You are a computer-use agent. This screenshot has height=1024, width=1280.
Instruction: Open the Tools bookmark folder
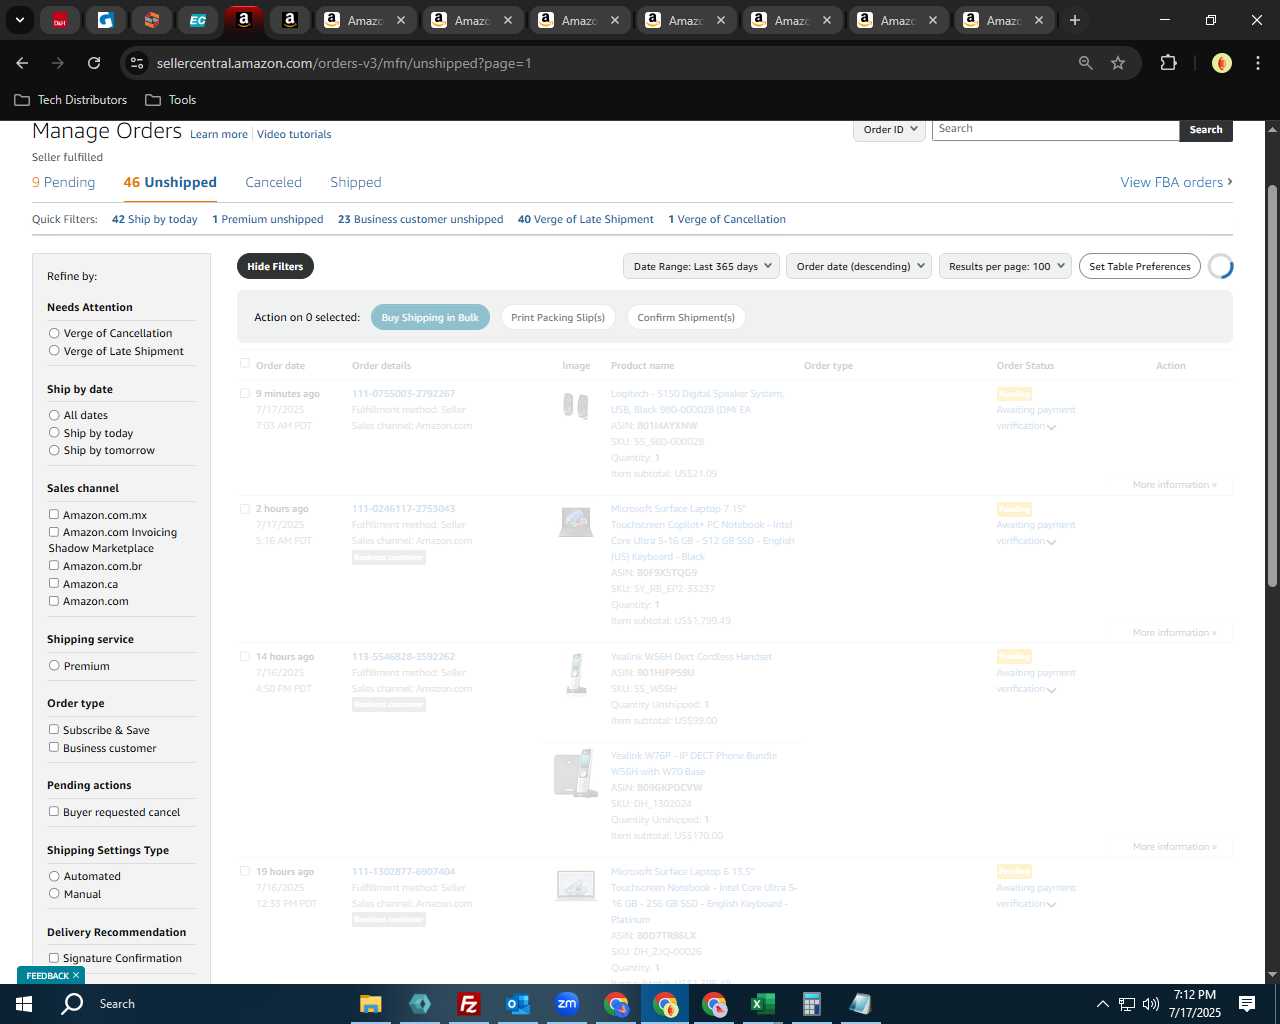click(x=171, y=100)
